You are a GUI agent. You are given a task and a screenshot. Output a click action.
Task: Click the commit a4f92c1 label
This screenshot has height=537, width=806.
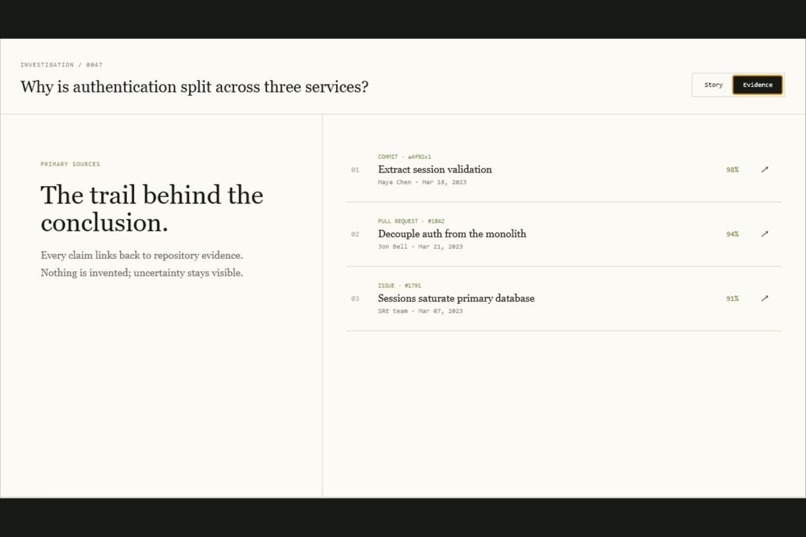[x=405, y=157]
